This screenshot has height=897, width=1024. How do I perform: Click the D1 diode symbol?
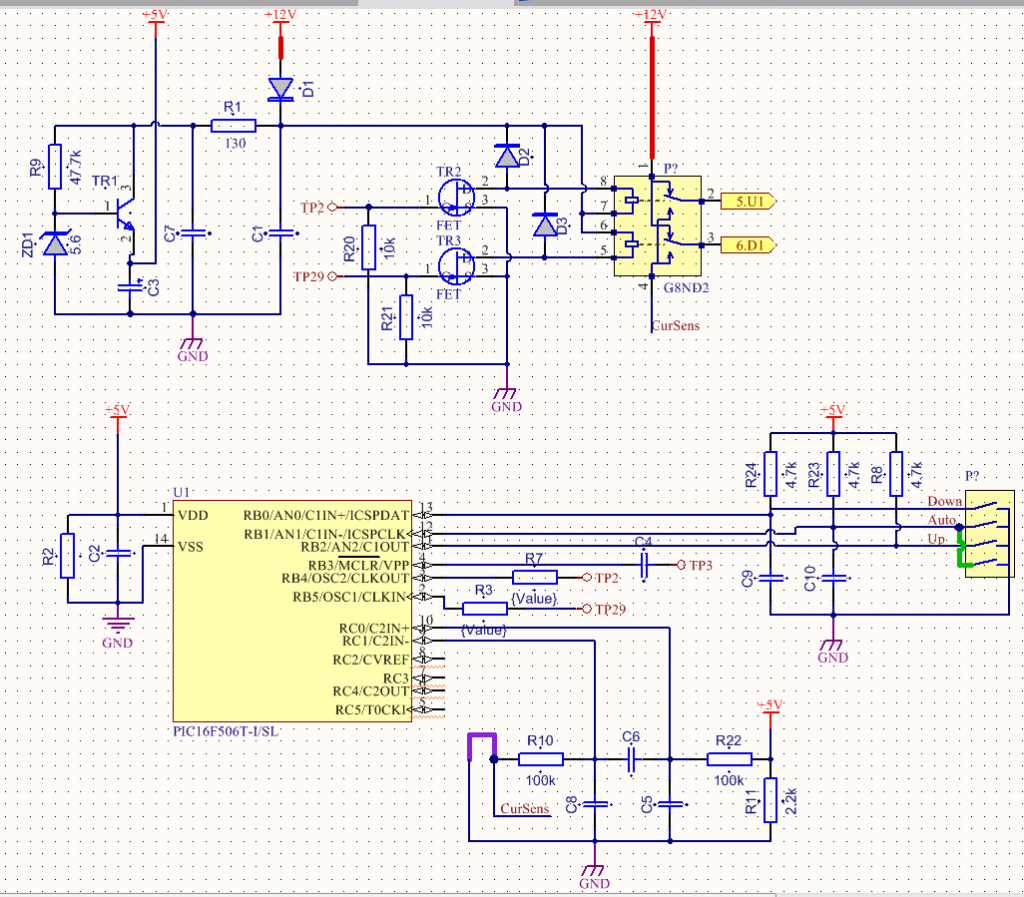pyautogui.click(x=280, y=89)
